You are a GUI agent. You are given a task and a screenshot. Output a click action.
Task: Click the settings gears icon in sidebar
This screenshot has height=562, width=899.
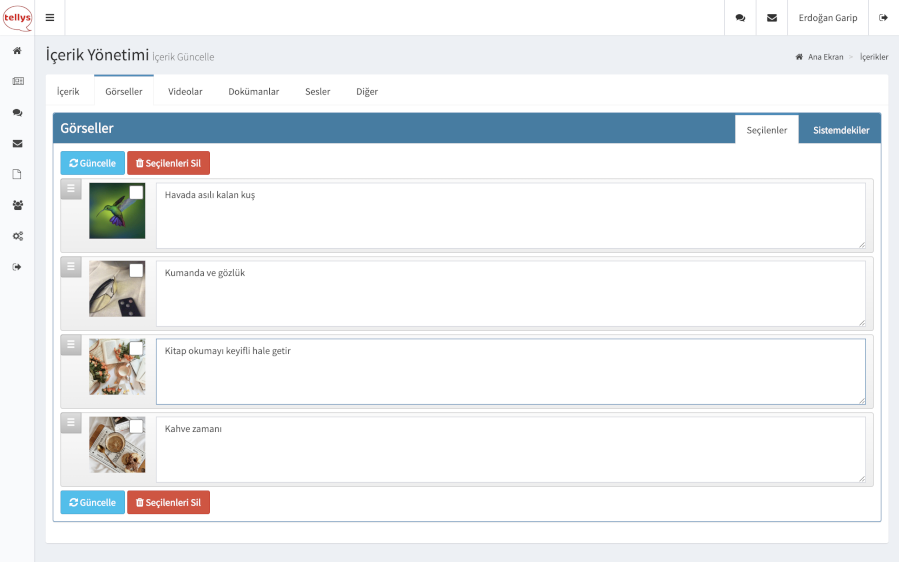[17, 236]
